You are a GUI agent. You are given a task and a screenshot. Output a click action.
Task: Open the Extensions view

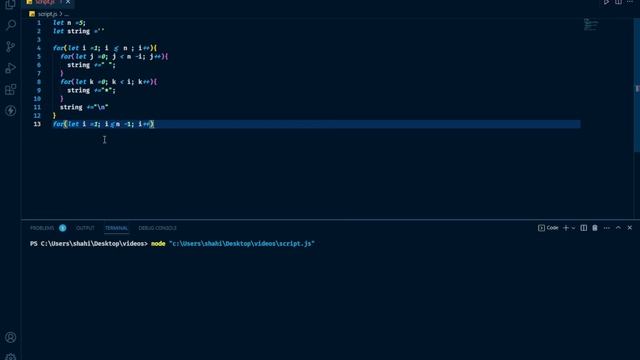[x=10, y=89]
